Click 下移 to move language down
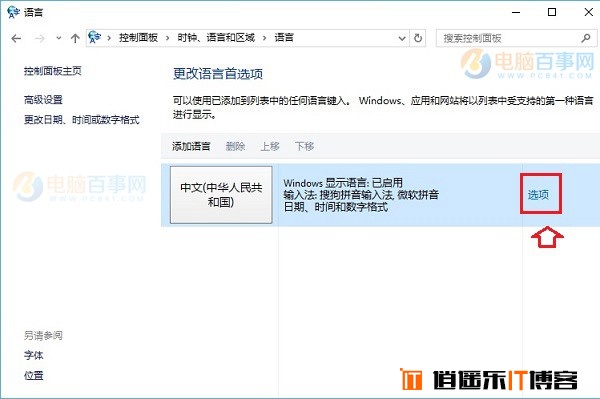 [x=305, y=146]
